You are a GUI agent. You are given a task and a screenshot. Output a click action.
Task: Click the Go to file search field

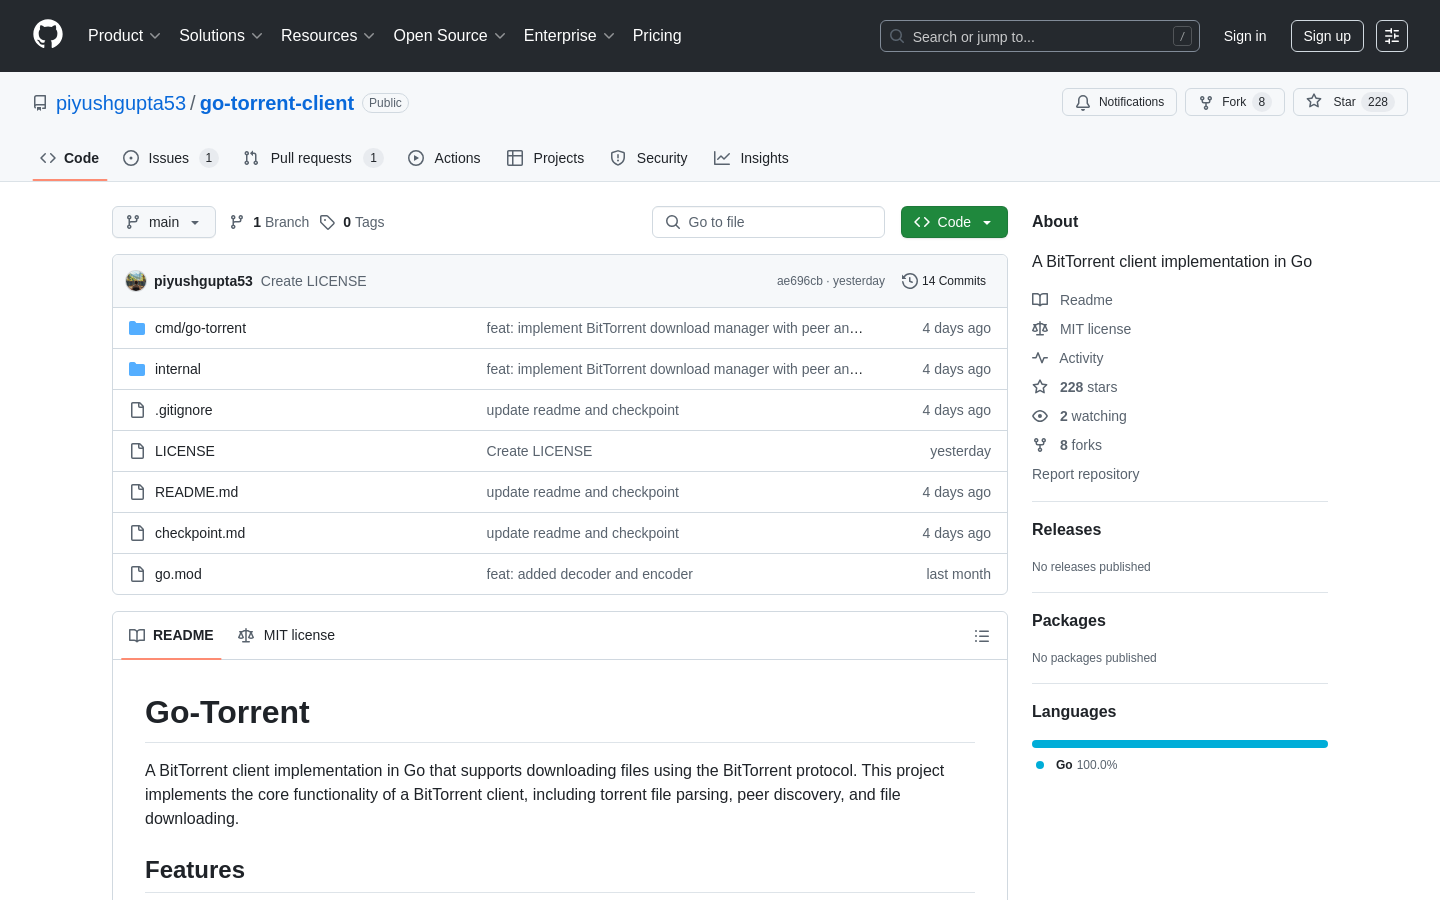[x=768, y=222]
